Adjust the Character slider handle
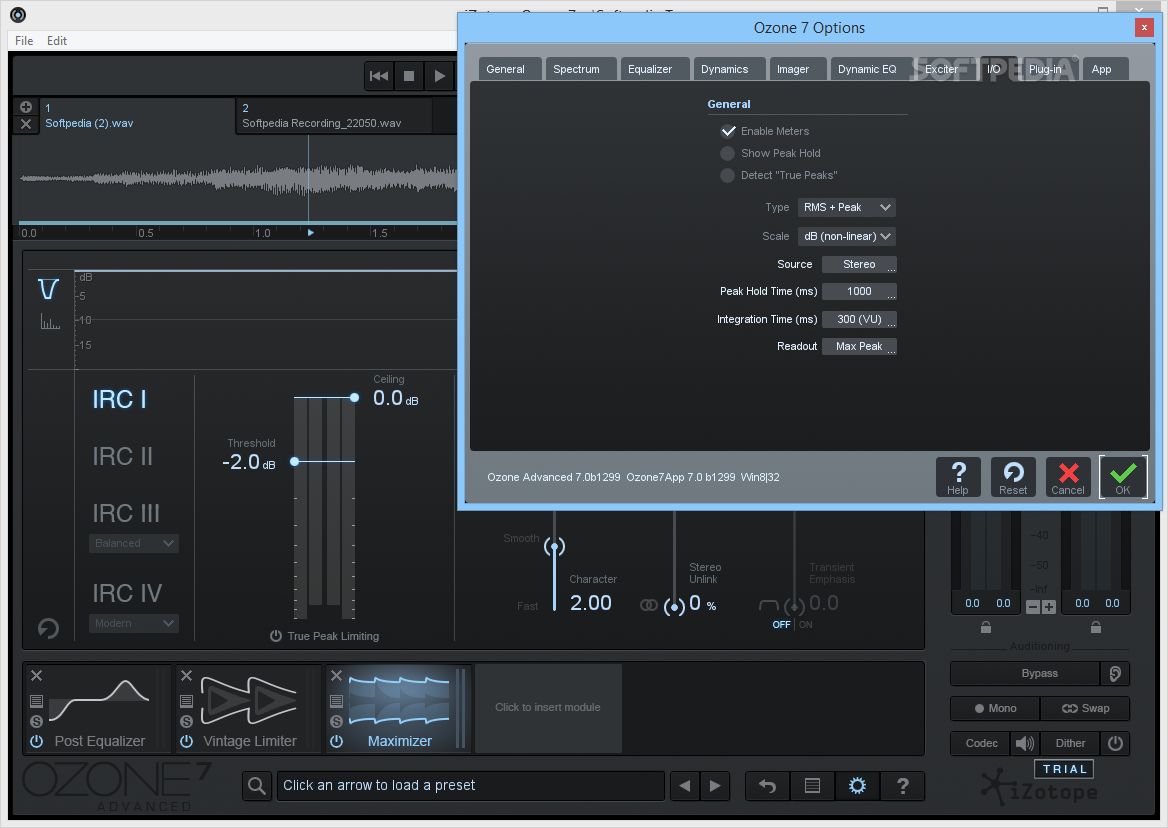The height and width of the screenshot is (828, 1168). pyautogui.click(x=554, y=547)
